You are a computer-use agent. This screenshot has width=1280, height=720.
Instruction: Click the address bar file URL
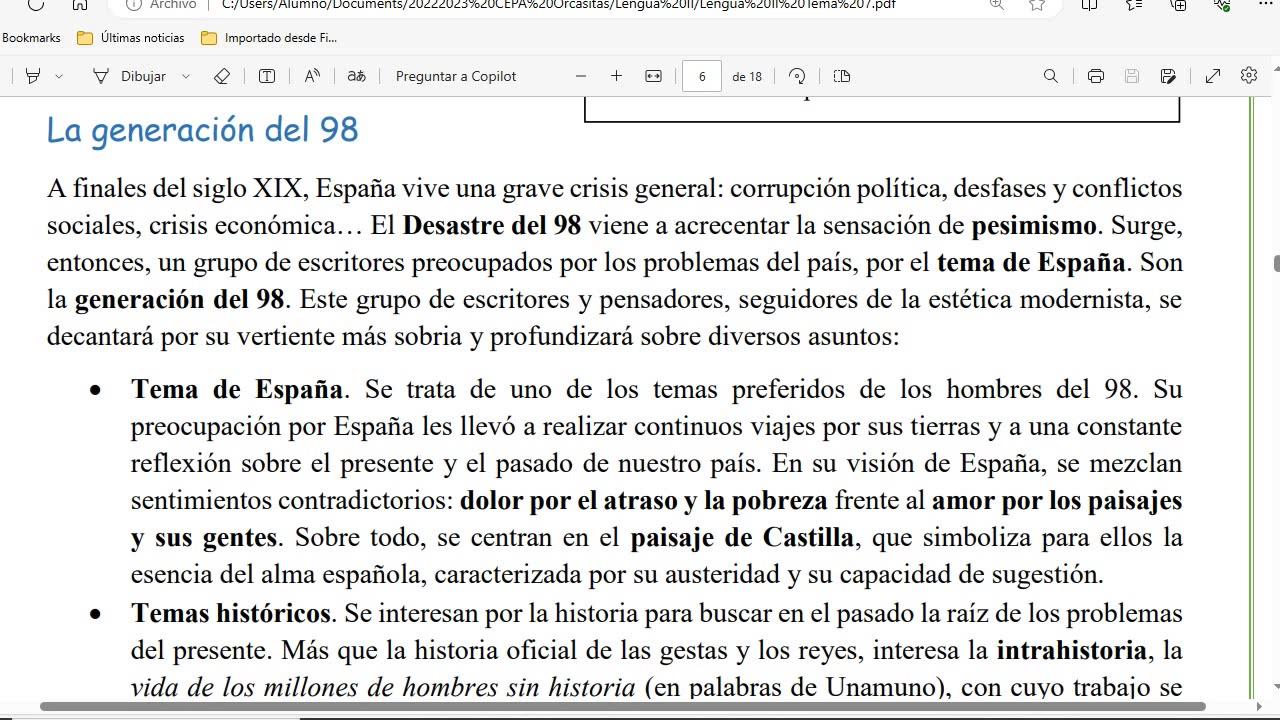click(x=558, y=5)
